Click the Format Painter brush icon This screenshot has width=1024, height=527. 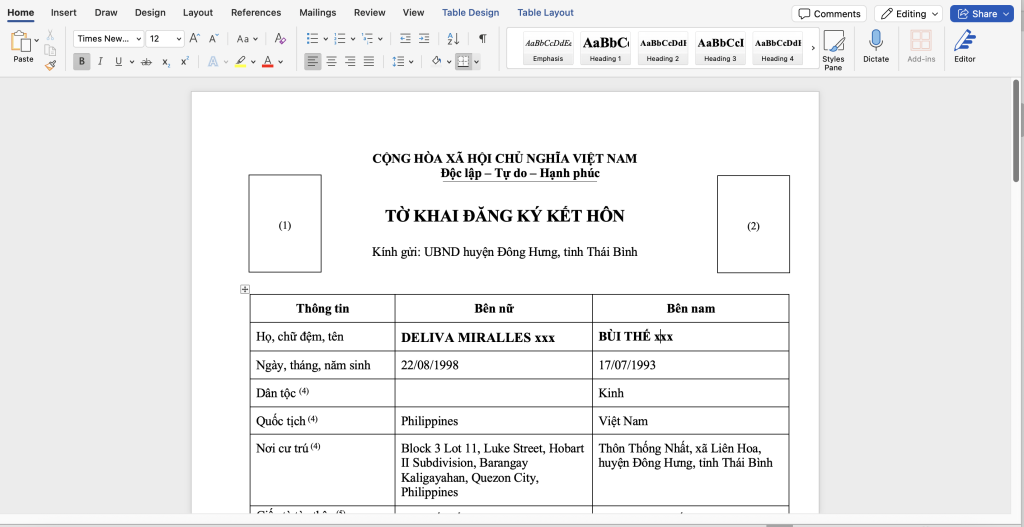50,65
